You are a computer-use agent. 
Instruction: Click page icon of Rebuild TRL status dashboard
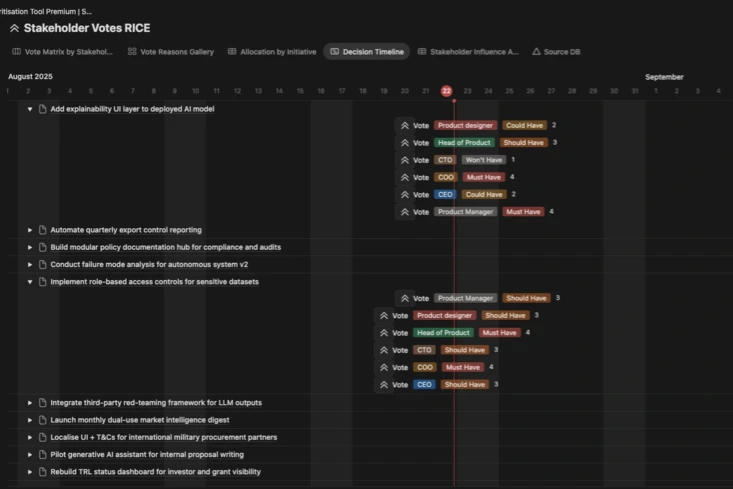tap(43, 472)
